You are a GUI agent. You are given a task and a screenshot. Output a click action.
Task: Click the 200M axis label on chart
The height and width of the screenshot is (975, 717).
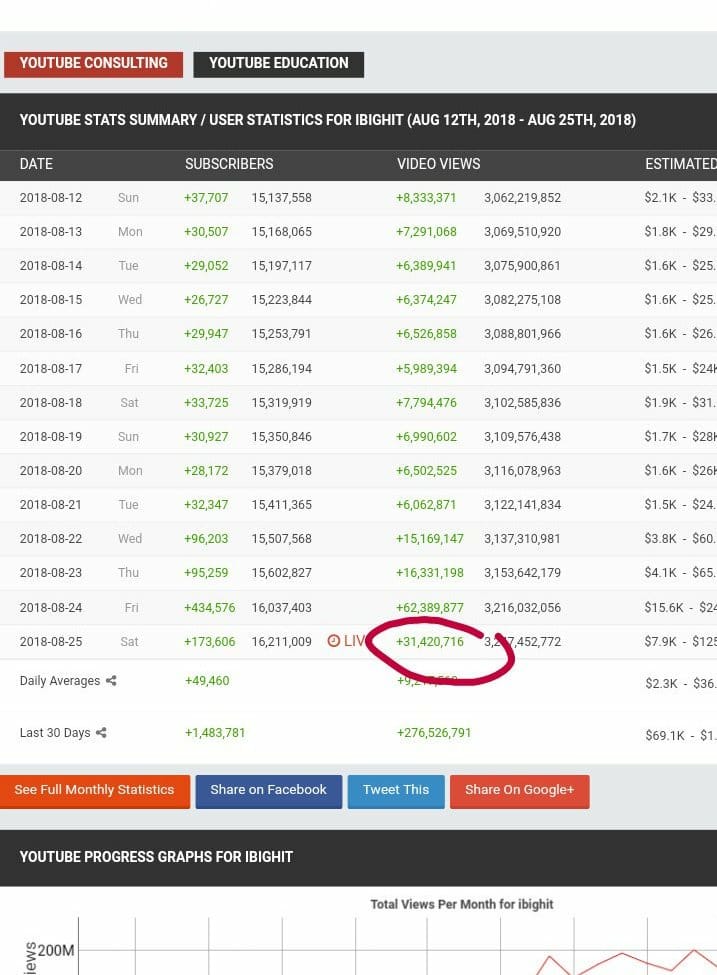(56, 951)
